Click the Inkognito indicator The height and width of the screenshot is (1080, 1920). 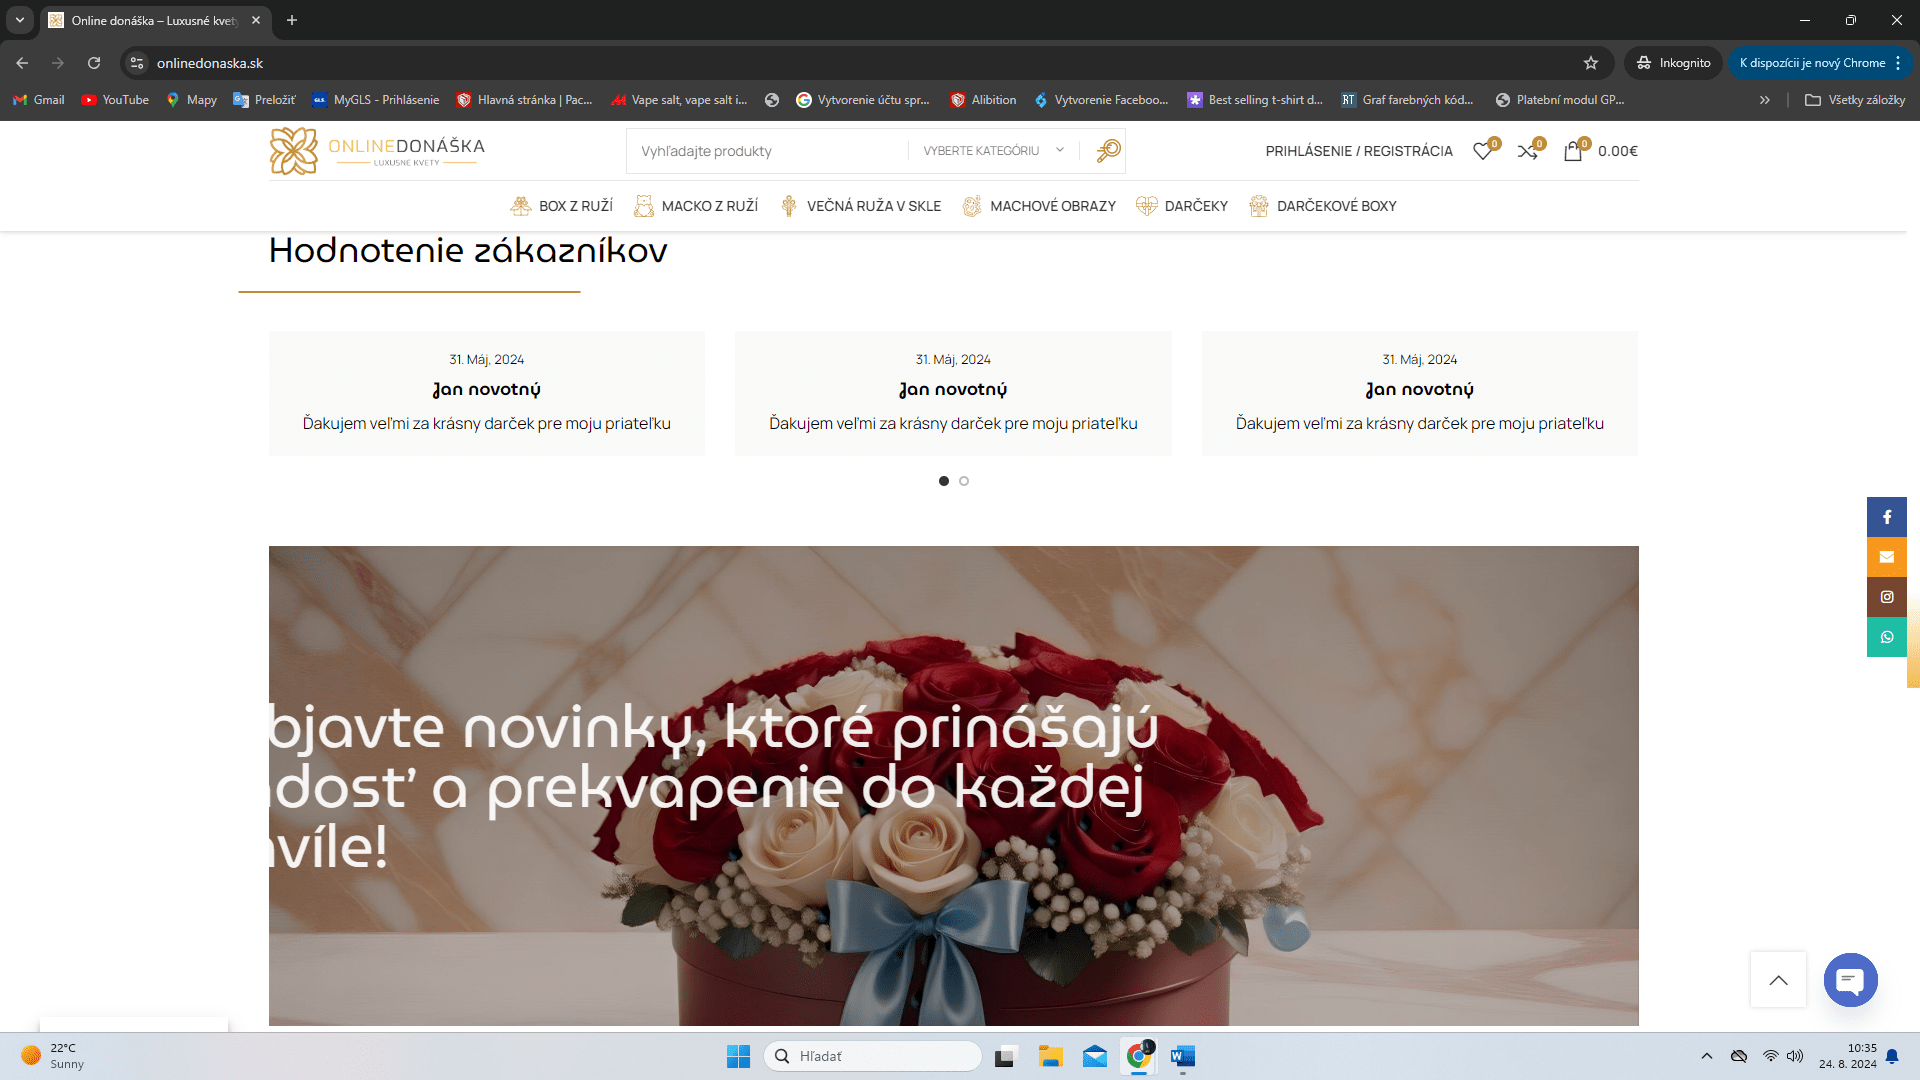coord(1673,63)
